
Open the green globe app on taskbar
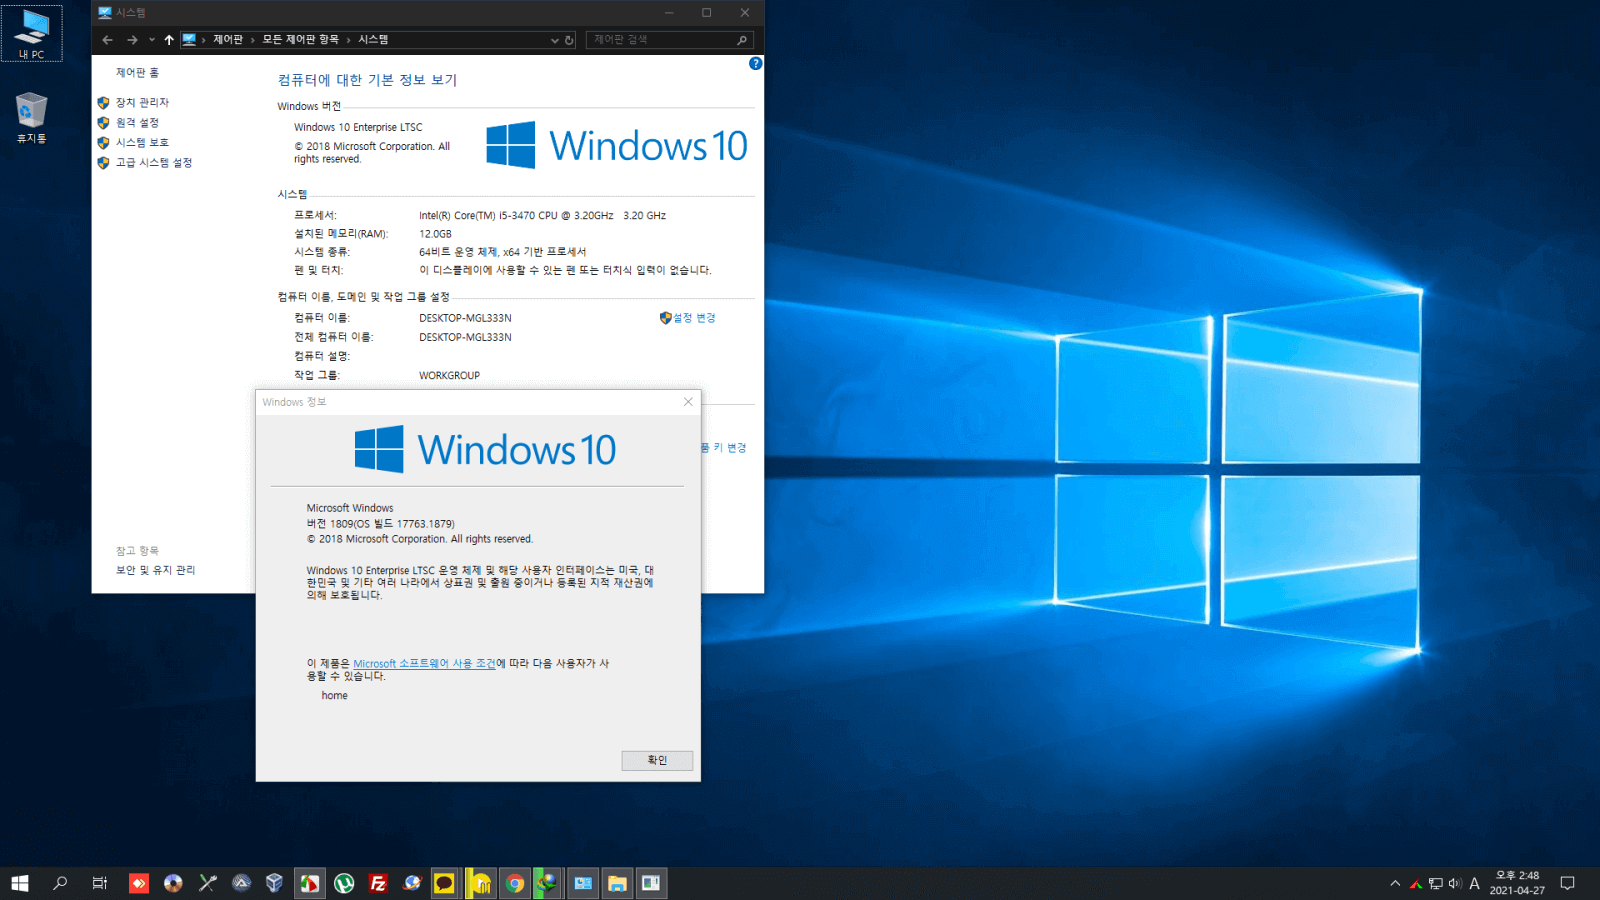547,883
